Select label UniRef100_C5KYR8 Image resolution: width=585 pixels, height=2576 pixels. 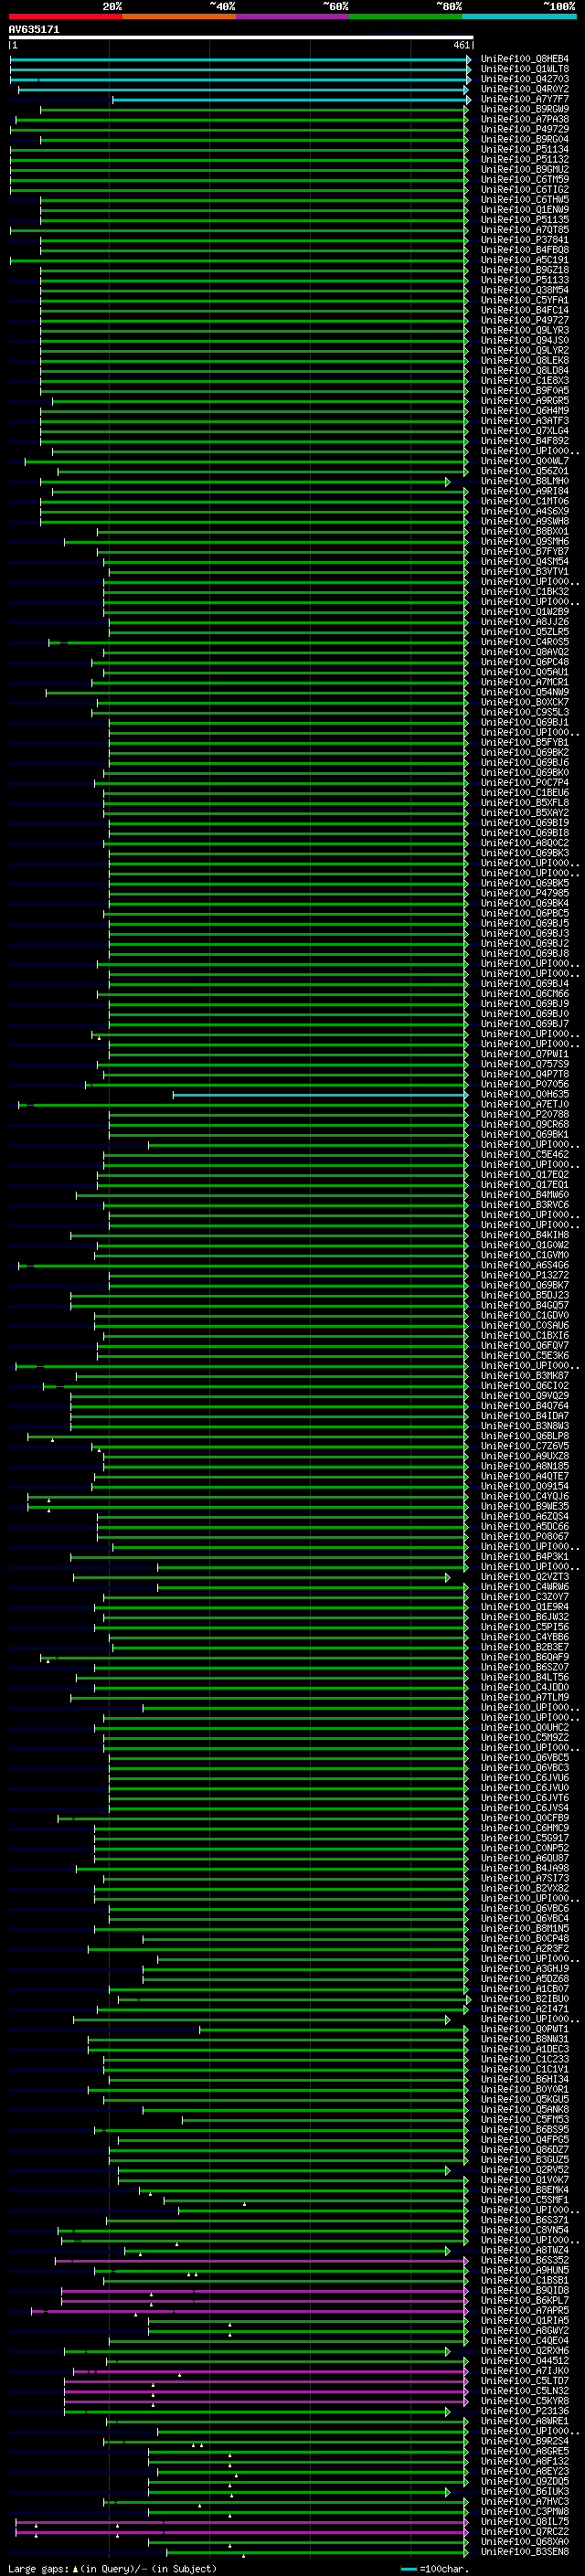(525, 2402)
